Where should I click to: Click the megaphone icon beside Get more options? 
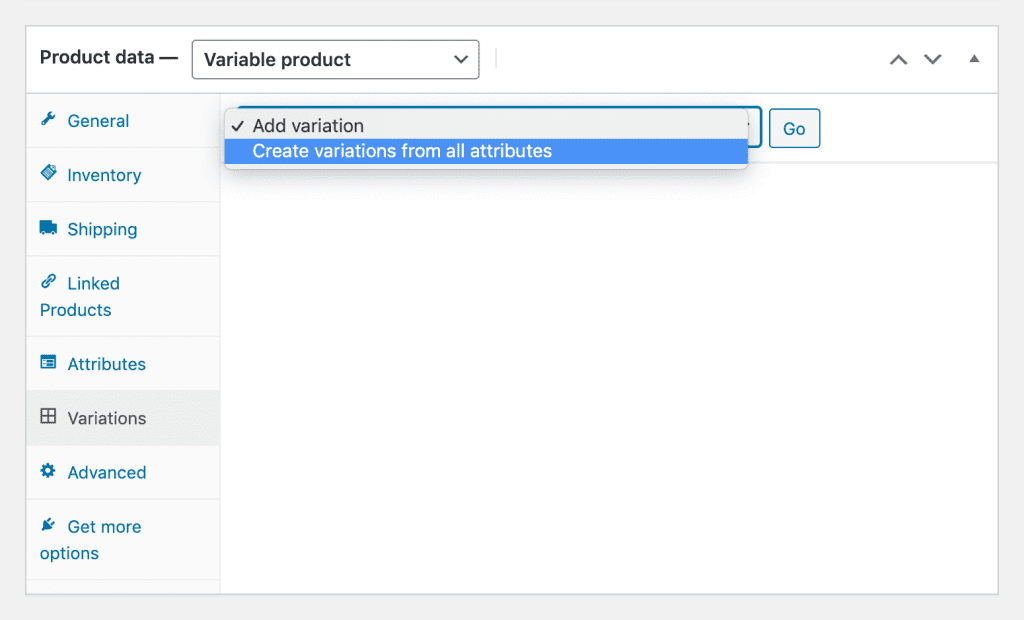48,526
